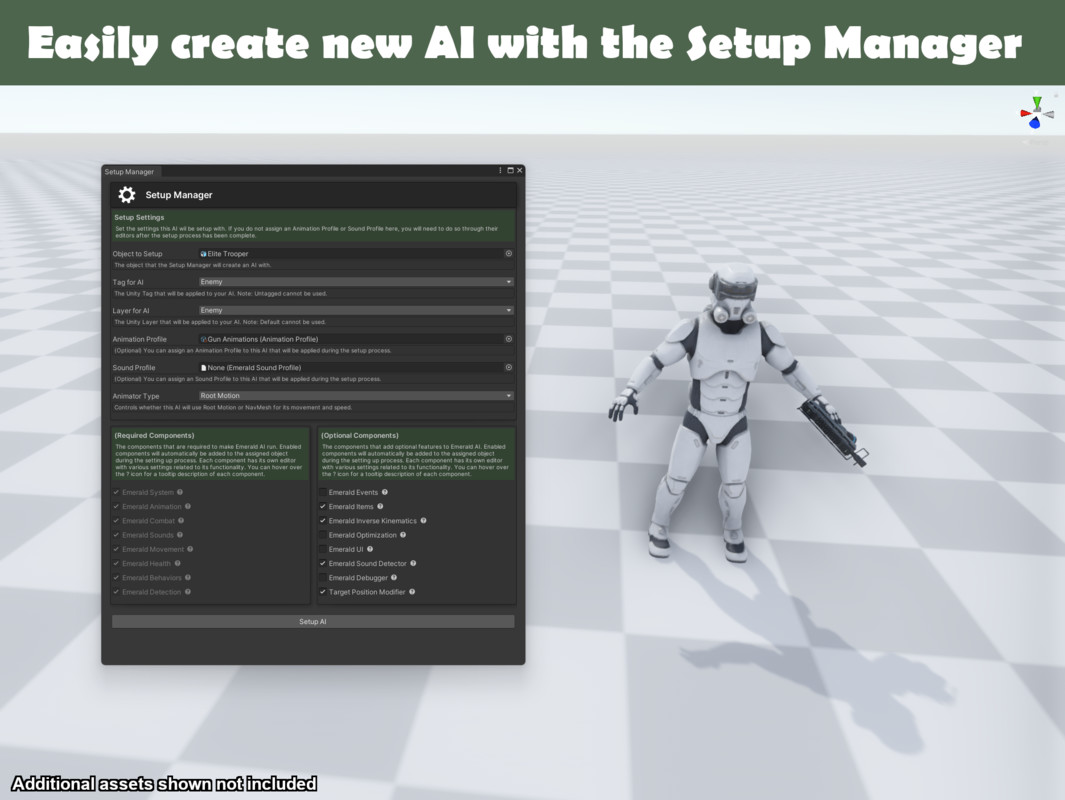Screen dimensions: 1065x800
Task: Click the Setup Settings heading
Action: point(139,217)
